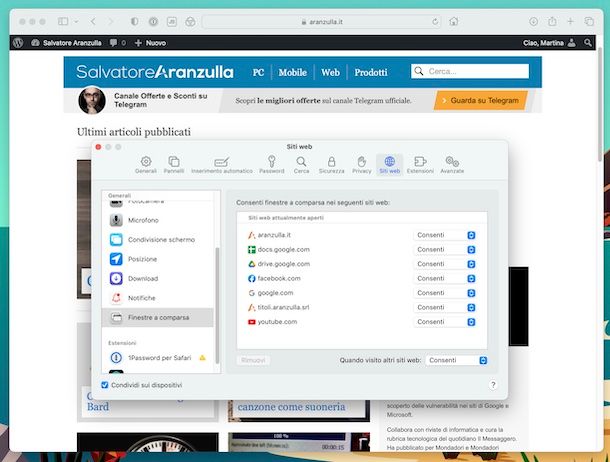
Task: Open permission dropdown for youtube.com
Action: click(444, 322)
